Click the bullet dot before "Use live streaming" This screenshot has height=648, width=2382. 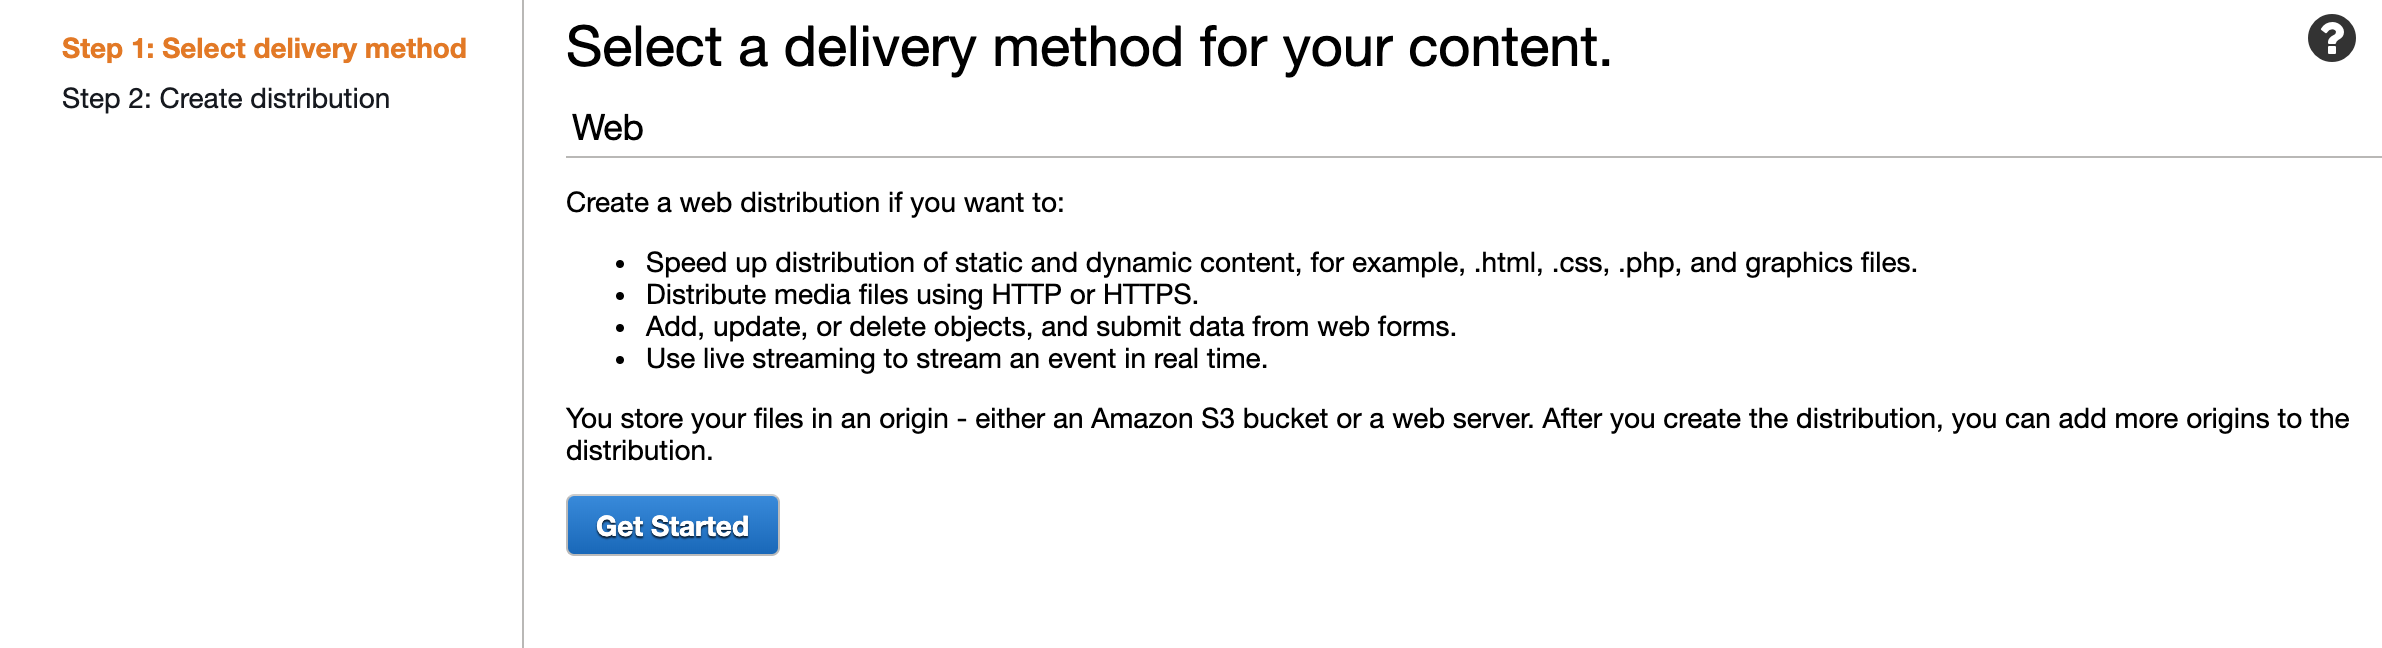[x=621, y=361]
